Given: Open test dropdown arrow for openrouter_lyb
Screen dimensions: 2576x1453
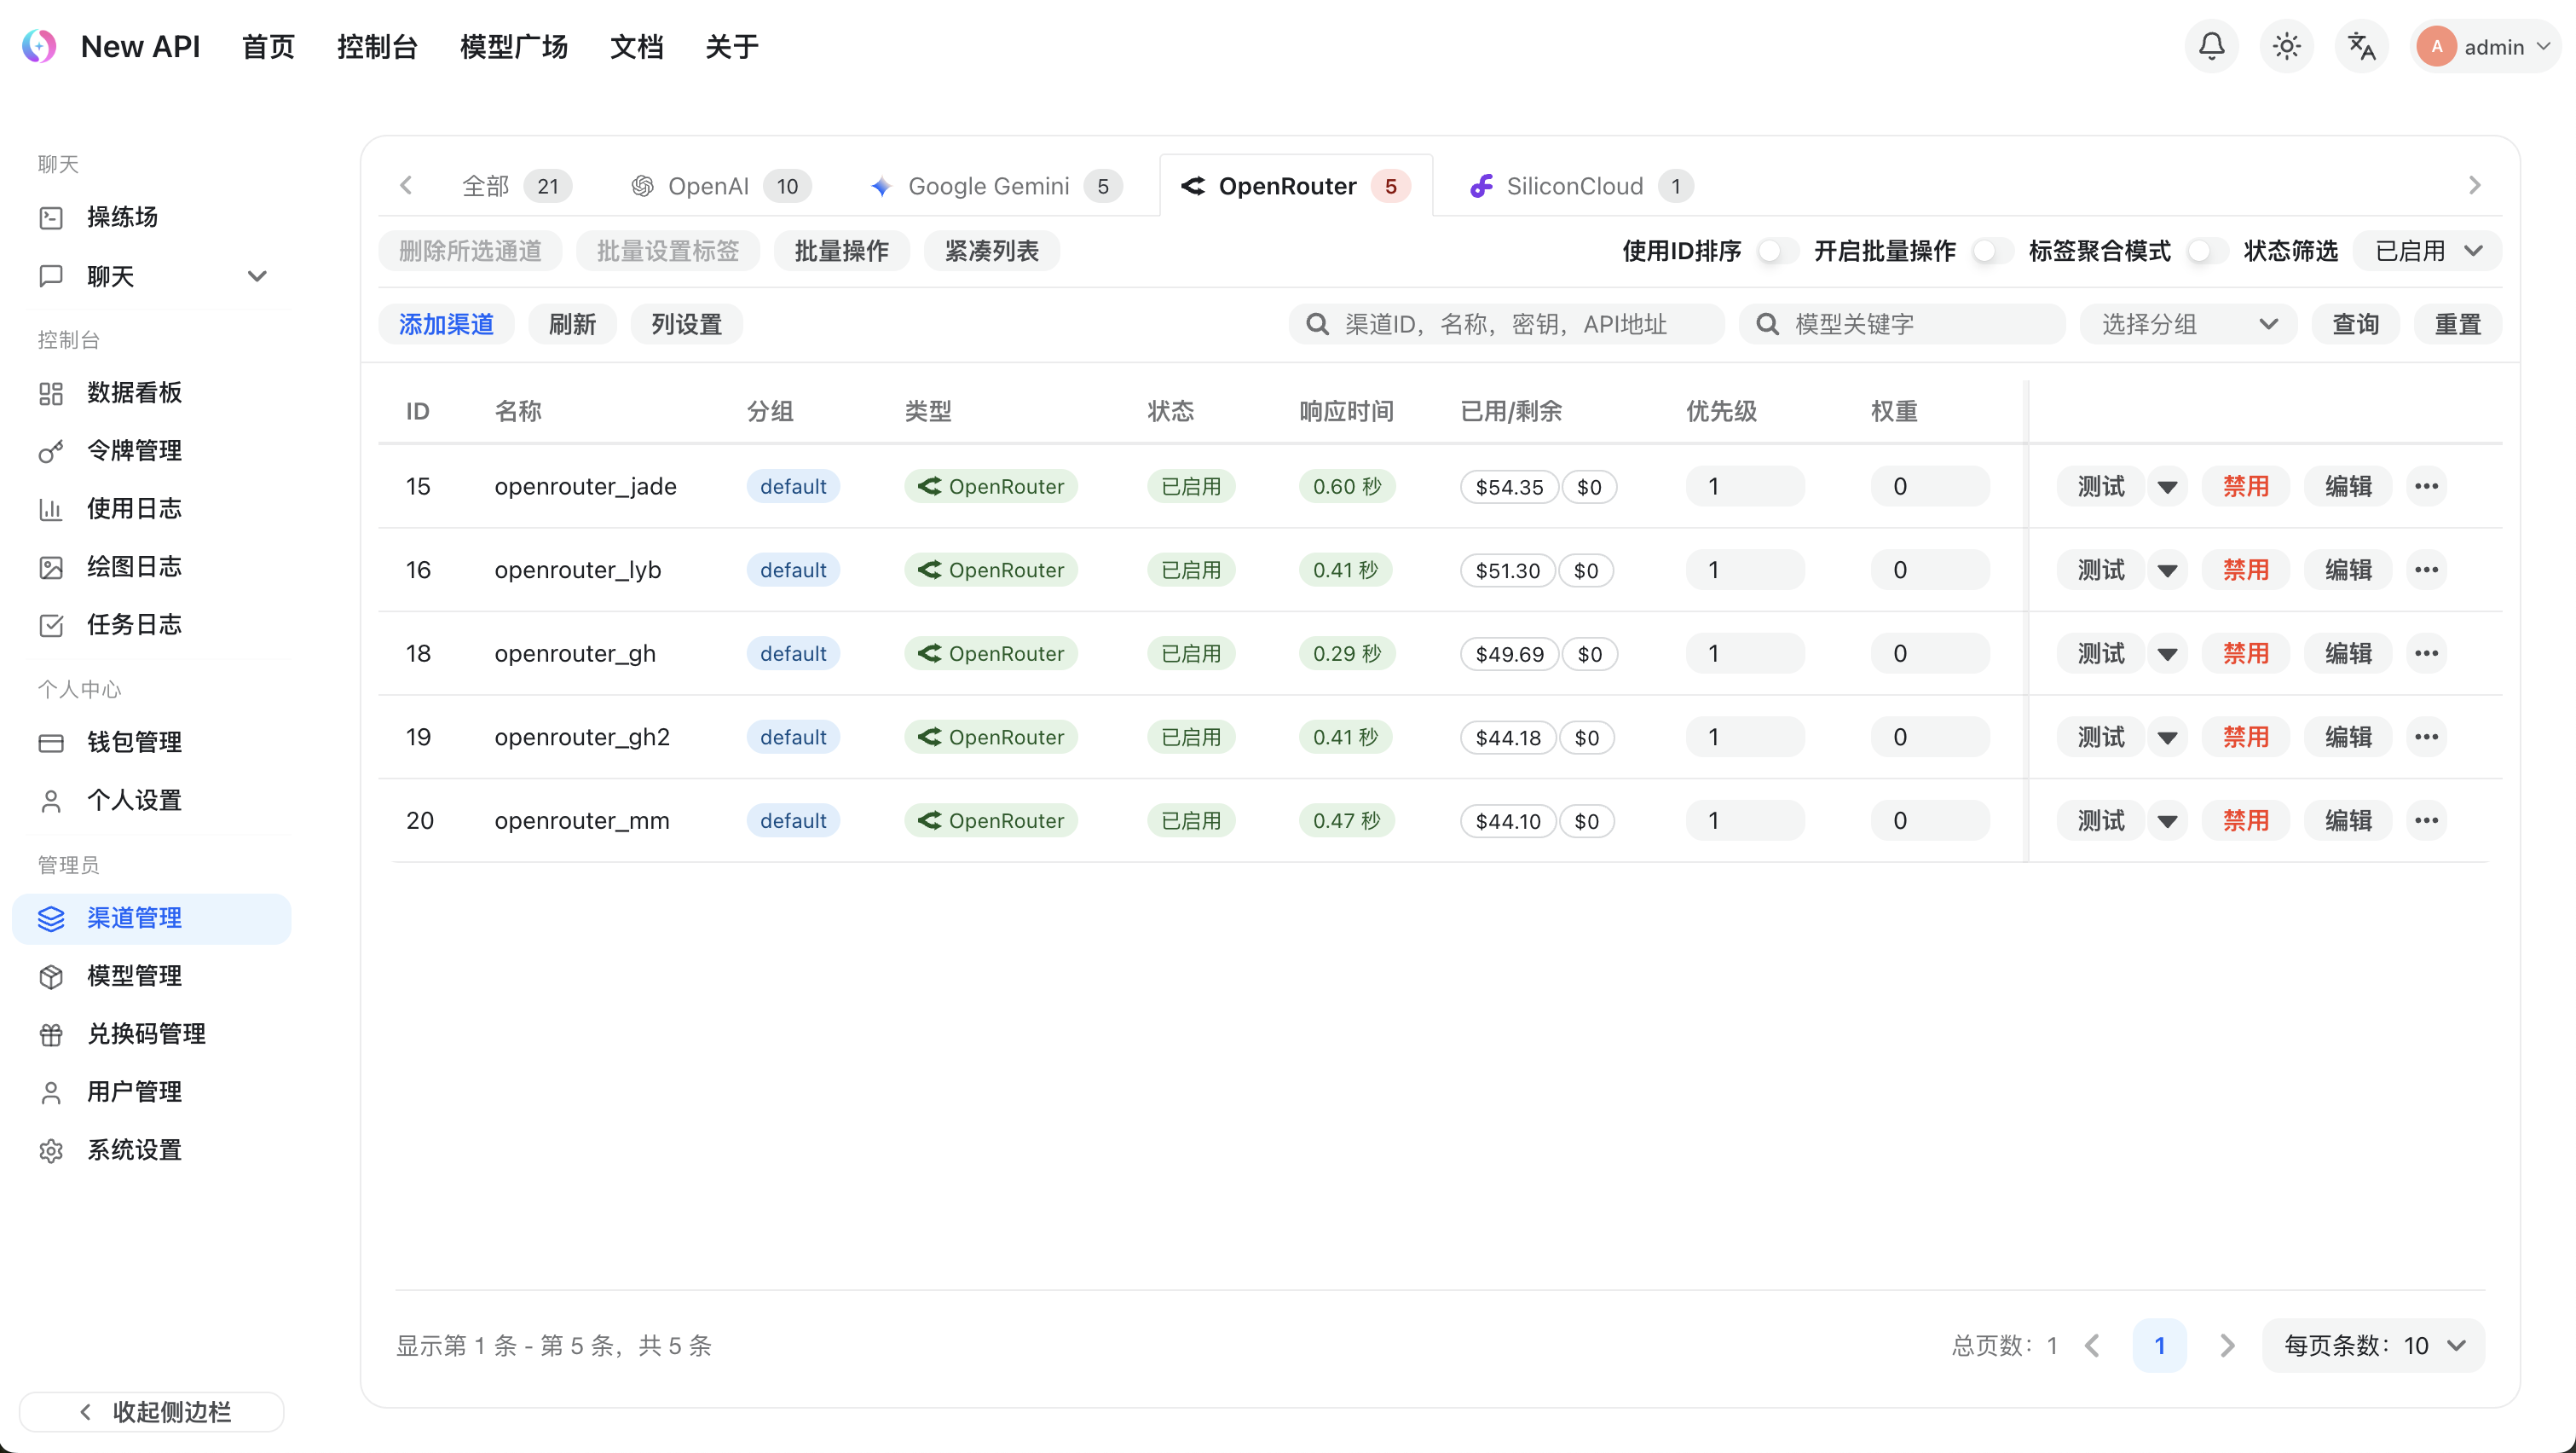Looking at the screenshot, I should [x=2167, y=571].
